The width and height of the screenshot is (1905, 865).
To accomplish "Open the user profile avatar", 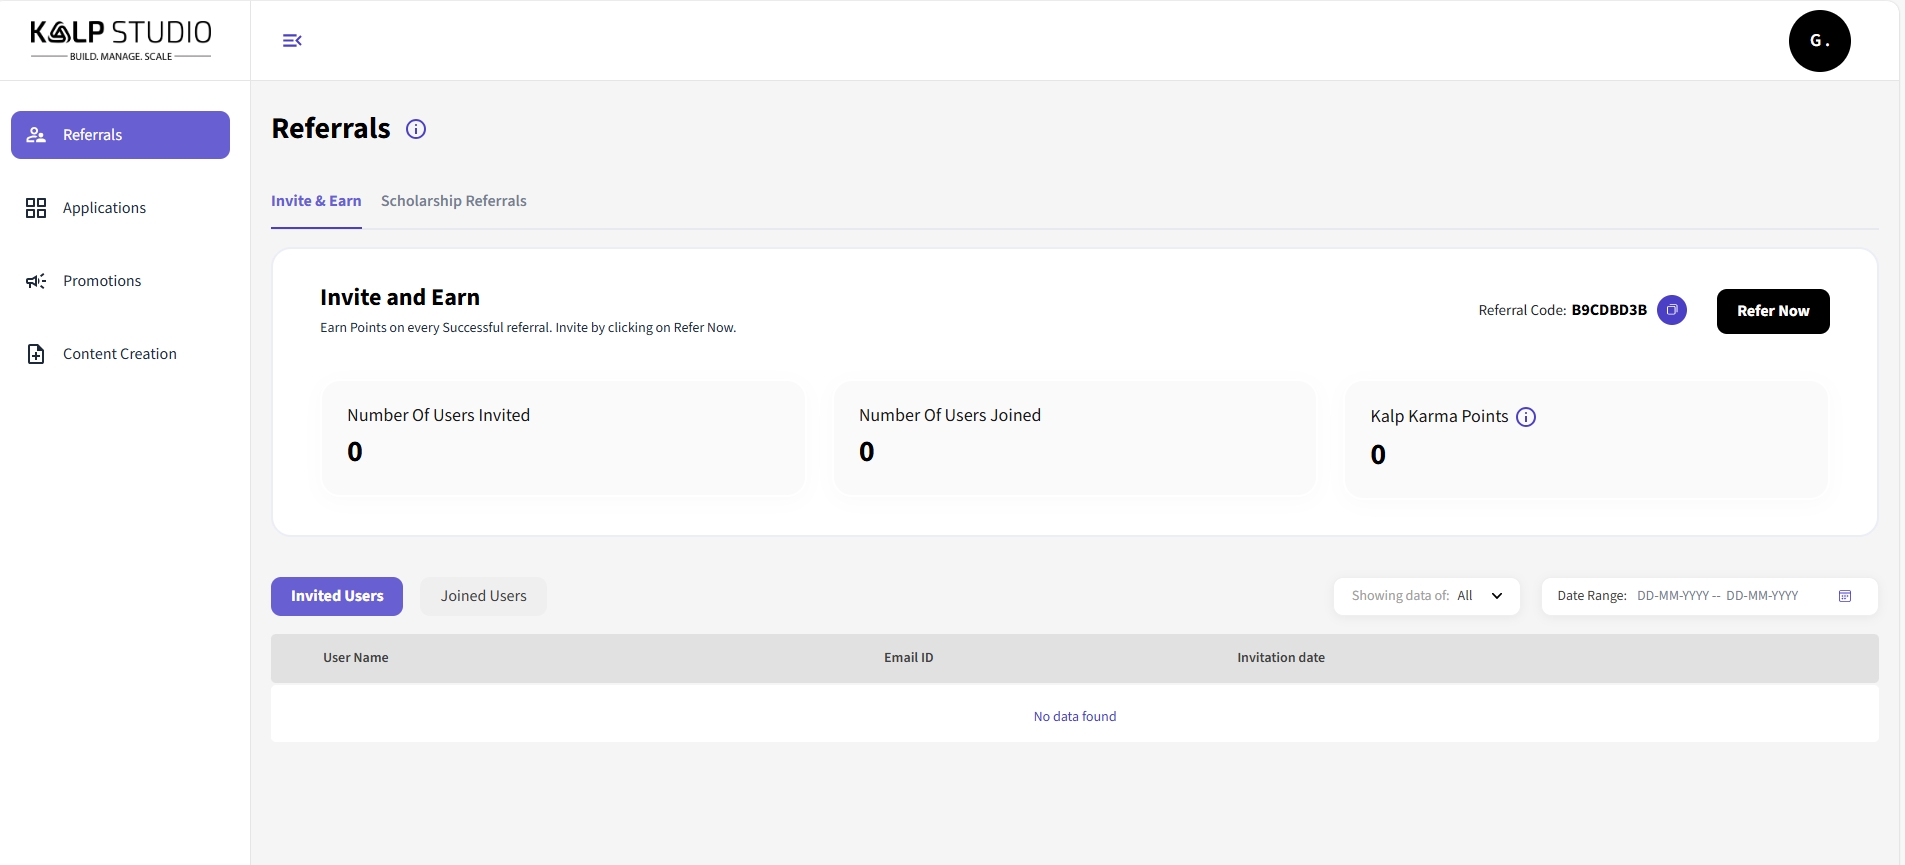I will point(1818,41).
